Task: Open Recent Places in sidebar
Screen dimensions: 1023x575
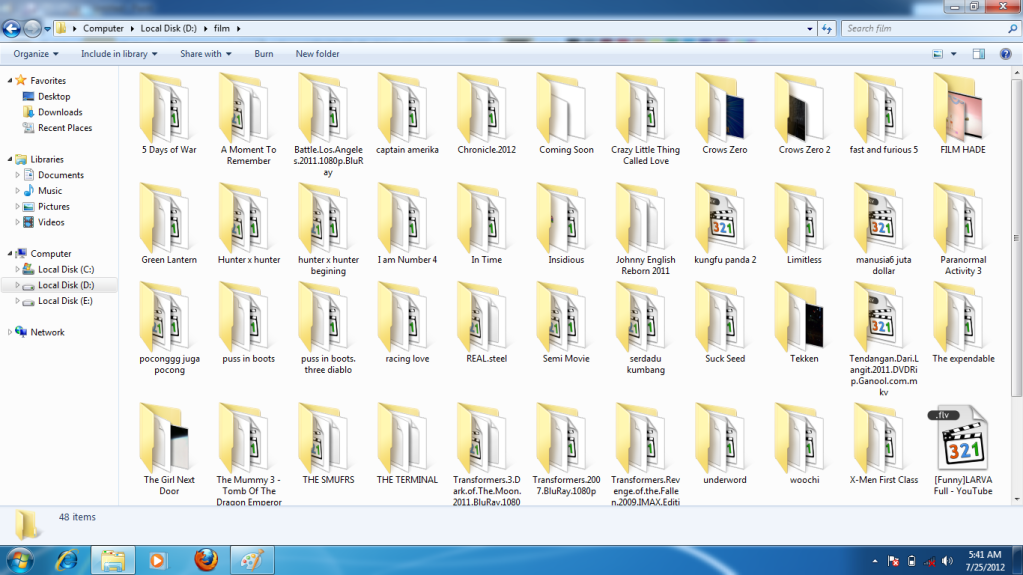Action: pyautogui.click(x=65, y=128)
